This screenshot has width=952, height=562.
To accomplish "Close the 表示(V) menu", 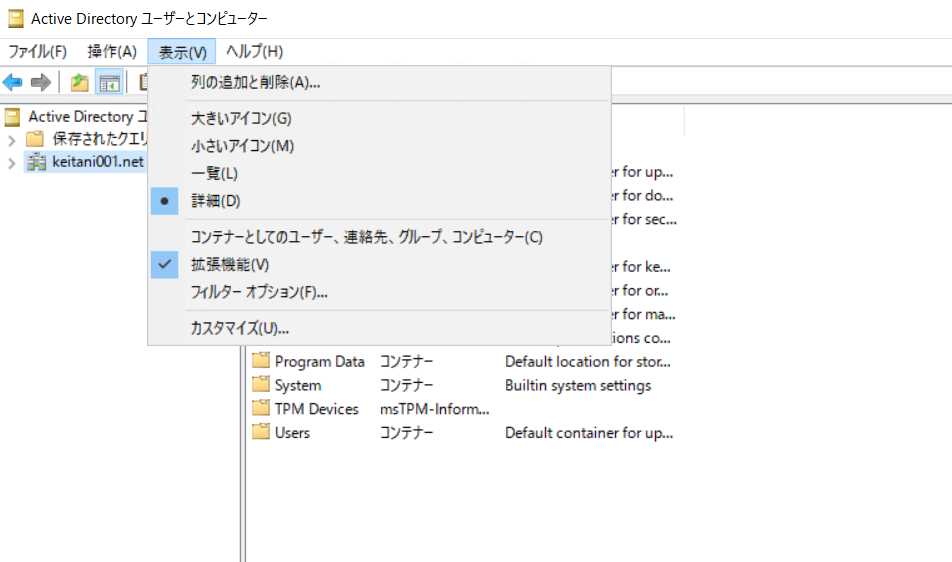I will [182, 52].
